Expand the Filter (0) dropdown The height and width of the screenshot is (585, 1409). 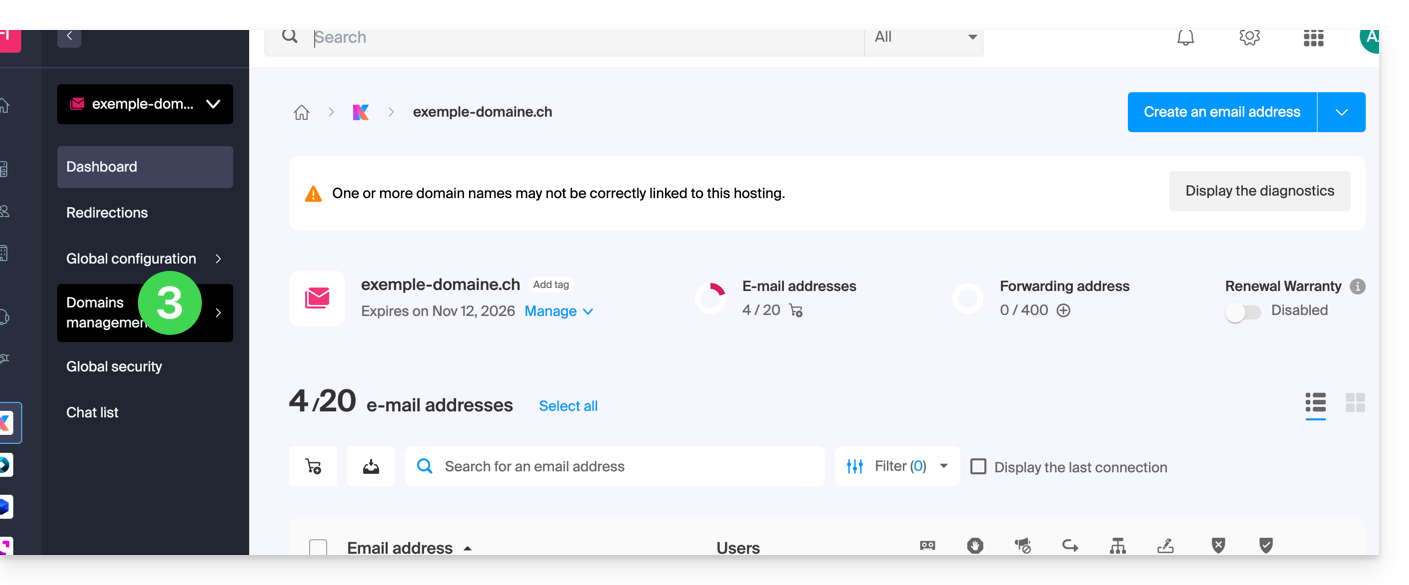click(x=897, y=467)
